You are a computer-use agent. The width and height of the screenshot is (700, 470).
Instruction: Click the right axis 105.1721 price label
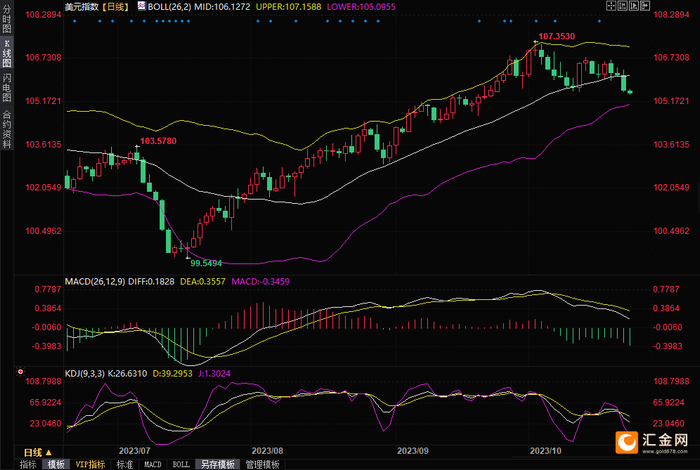[671, 101]
